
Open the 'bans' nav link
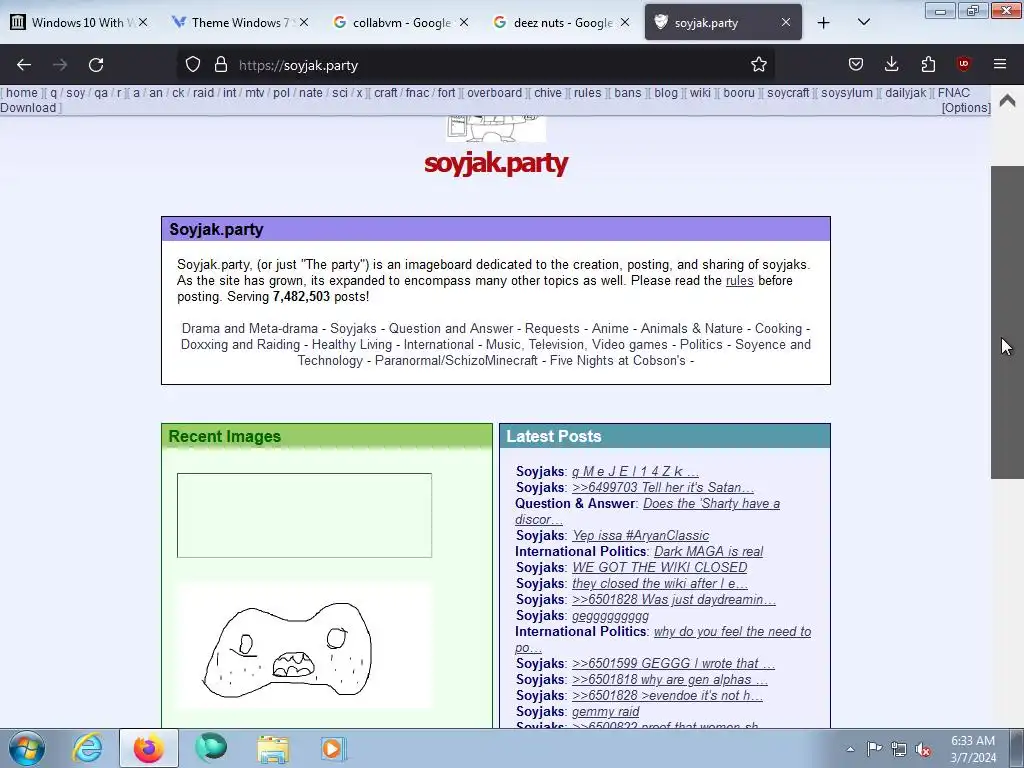click(x=628, y=93)
